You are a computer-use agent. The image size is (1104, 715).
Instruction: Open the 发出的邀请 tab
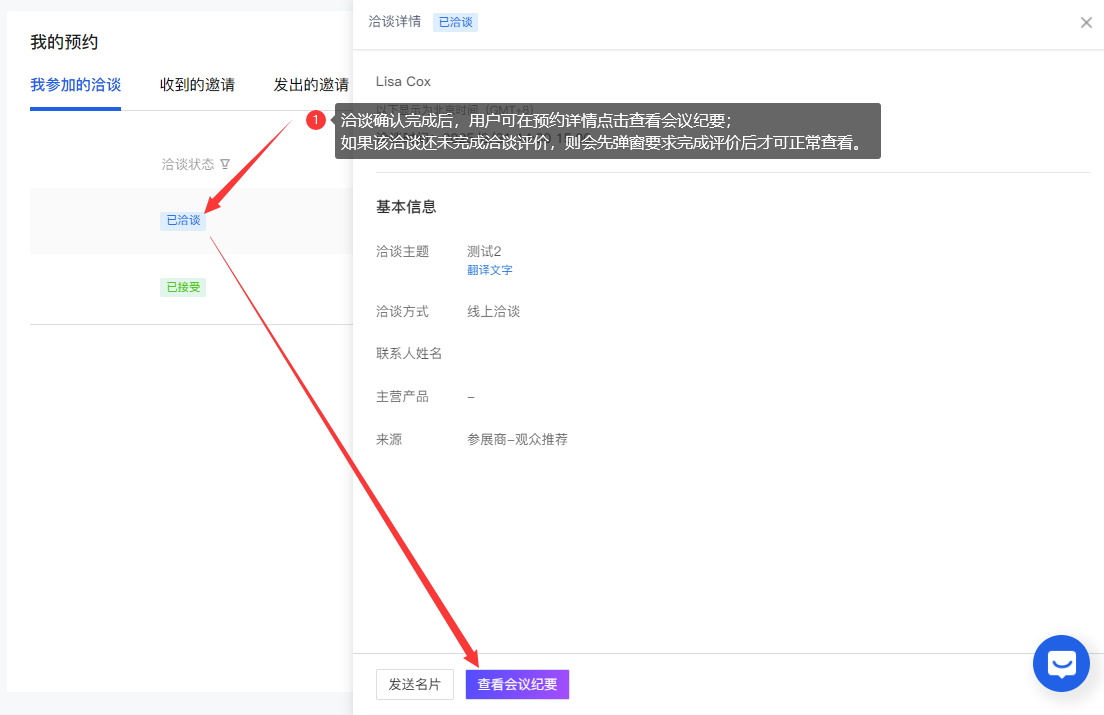pyautogui.click(x=311, y=85)
